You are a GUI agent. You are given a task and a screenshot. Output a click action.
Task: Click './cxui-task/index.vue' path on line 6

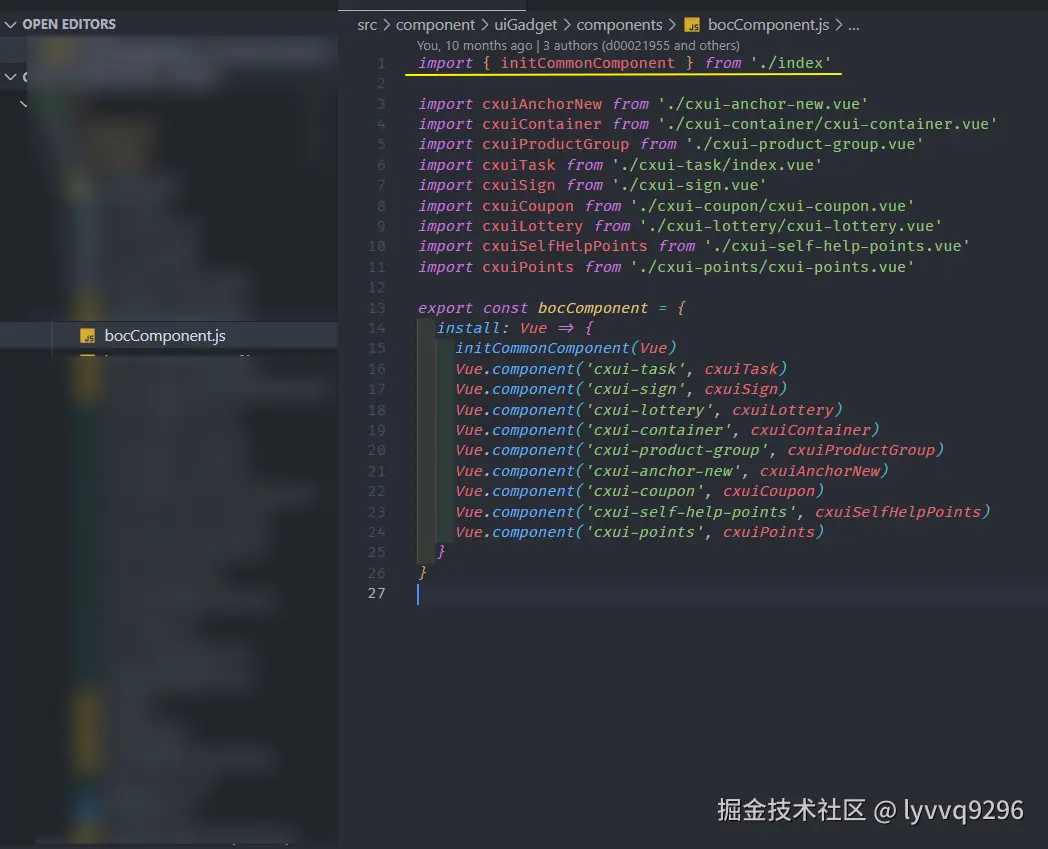717,165
